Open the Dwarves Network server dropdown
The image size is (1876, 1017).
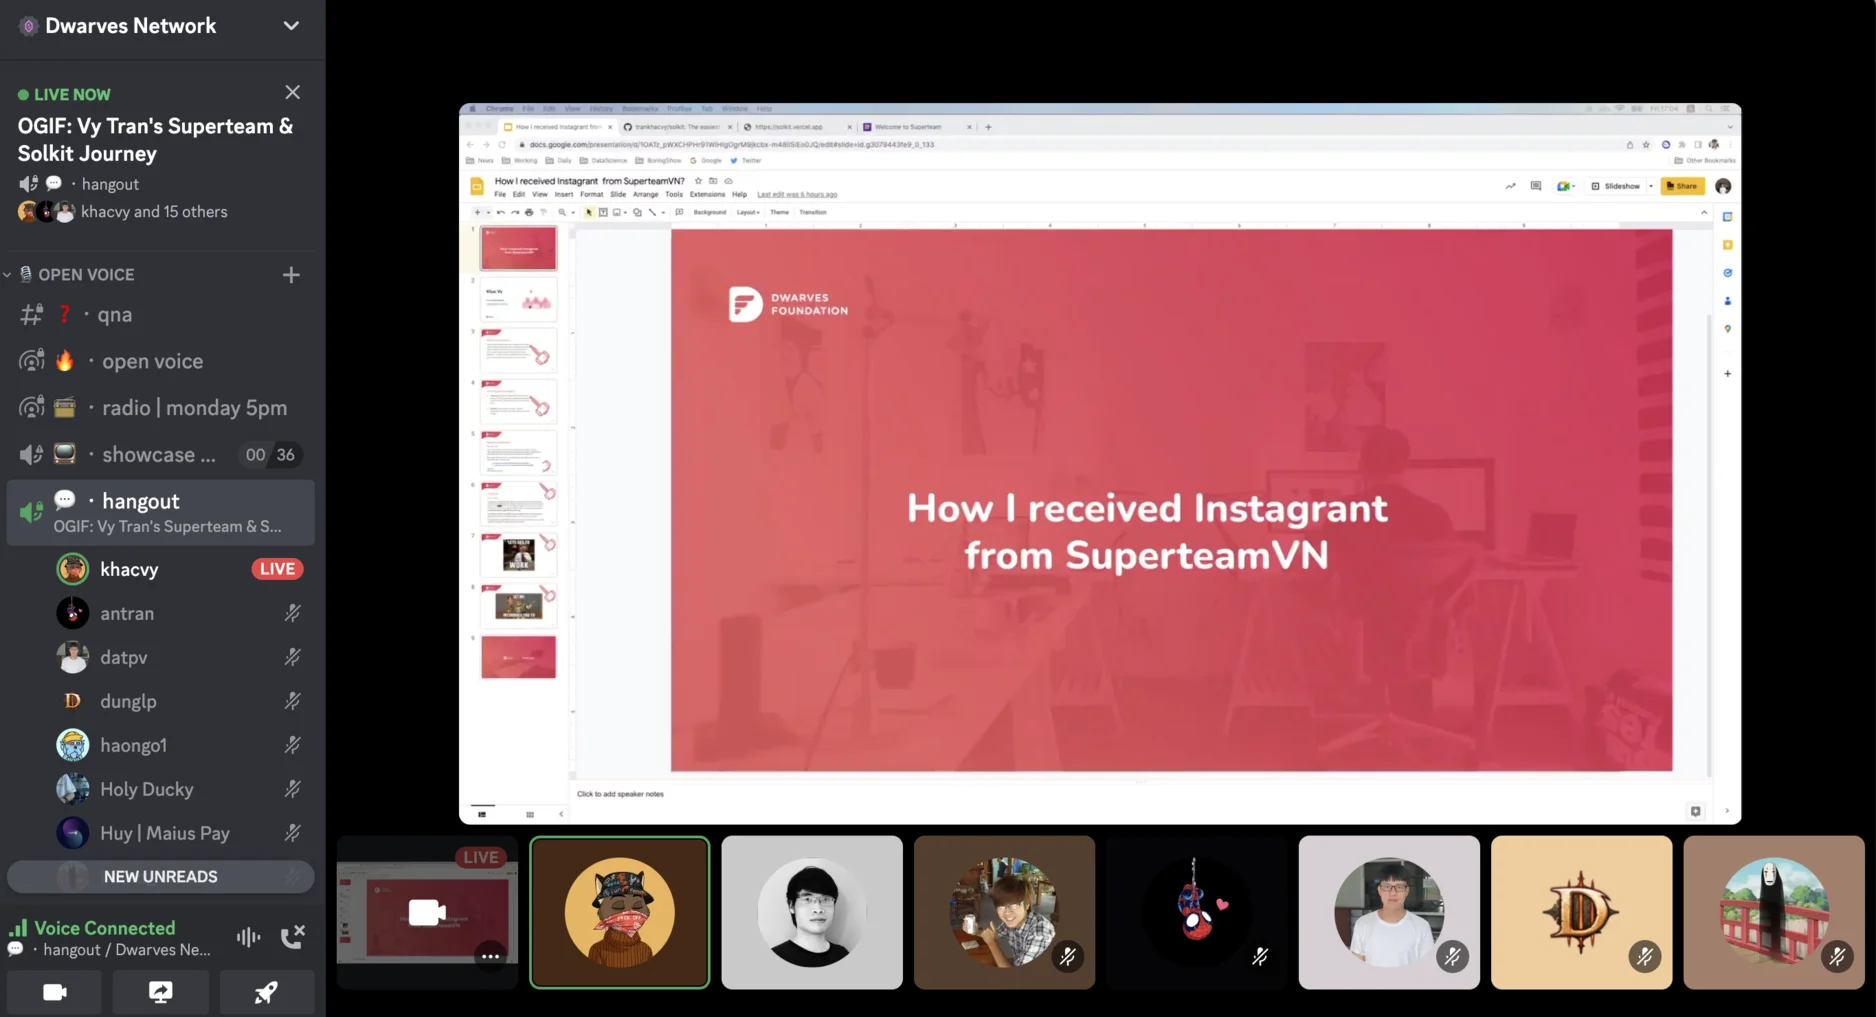click(x=291, y=26)
